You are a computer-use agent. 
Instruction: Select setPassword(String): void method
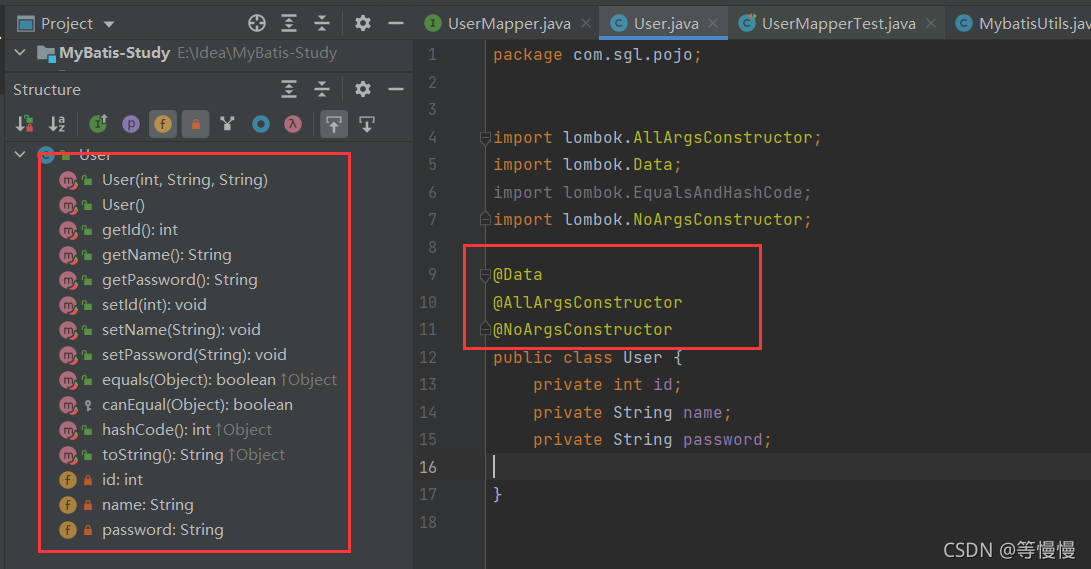click(x=194, y=355)
